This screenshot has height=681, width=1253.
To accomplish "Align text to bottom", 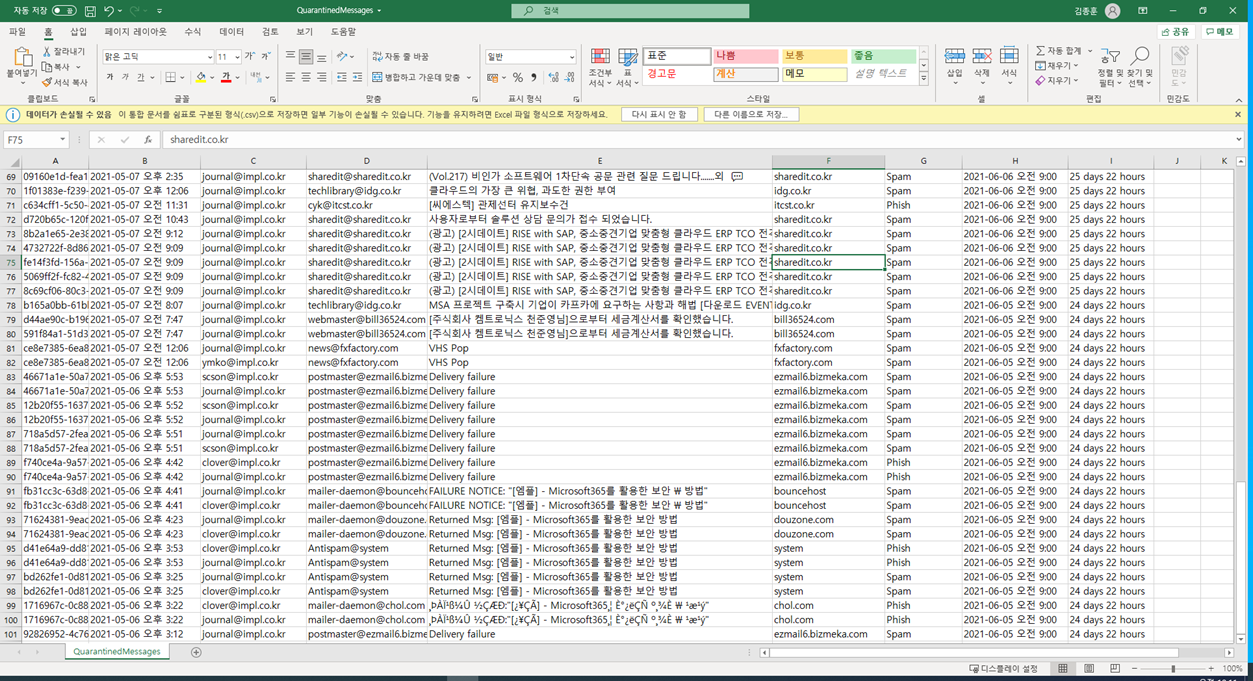I will pyautogui.click(x=322, y=56).
